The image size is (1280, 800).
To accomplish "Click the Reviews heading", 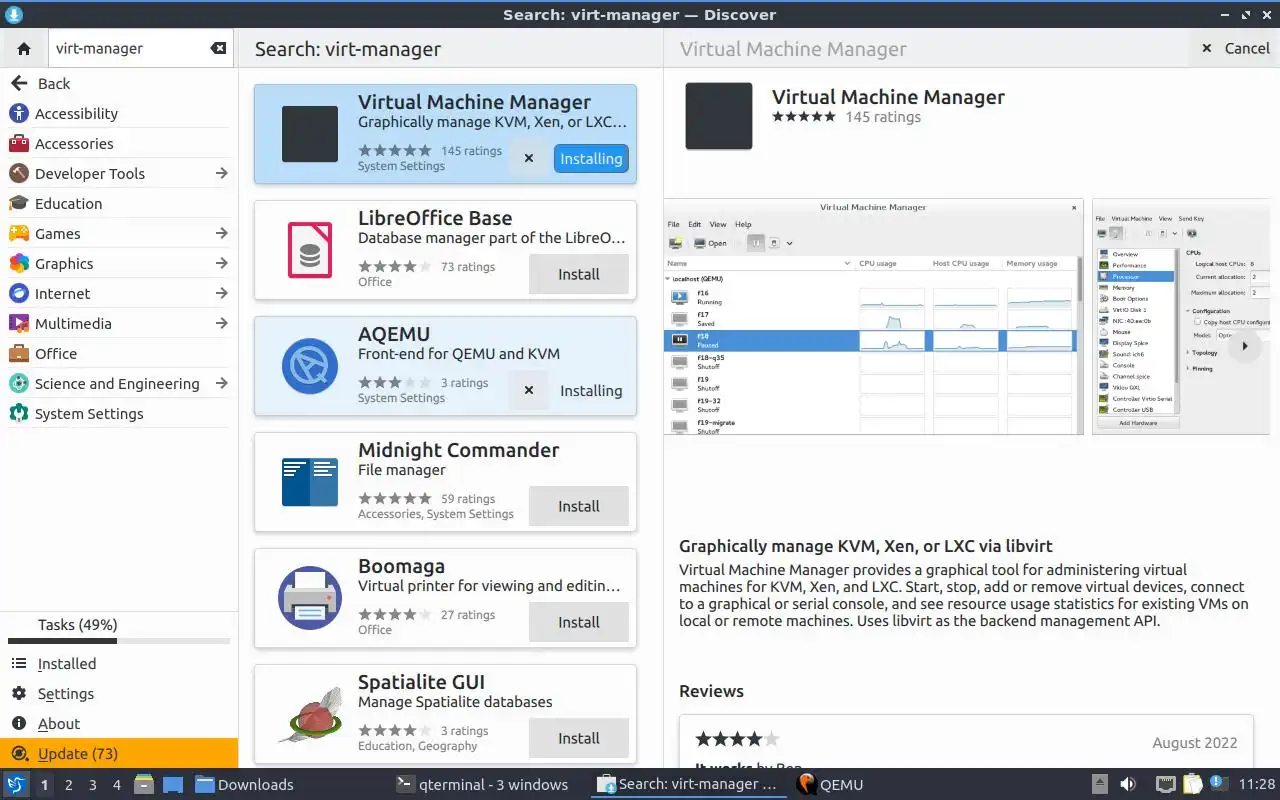I will (711, 691).
